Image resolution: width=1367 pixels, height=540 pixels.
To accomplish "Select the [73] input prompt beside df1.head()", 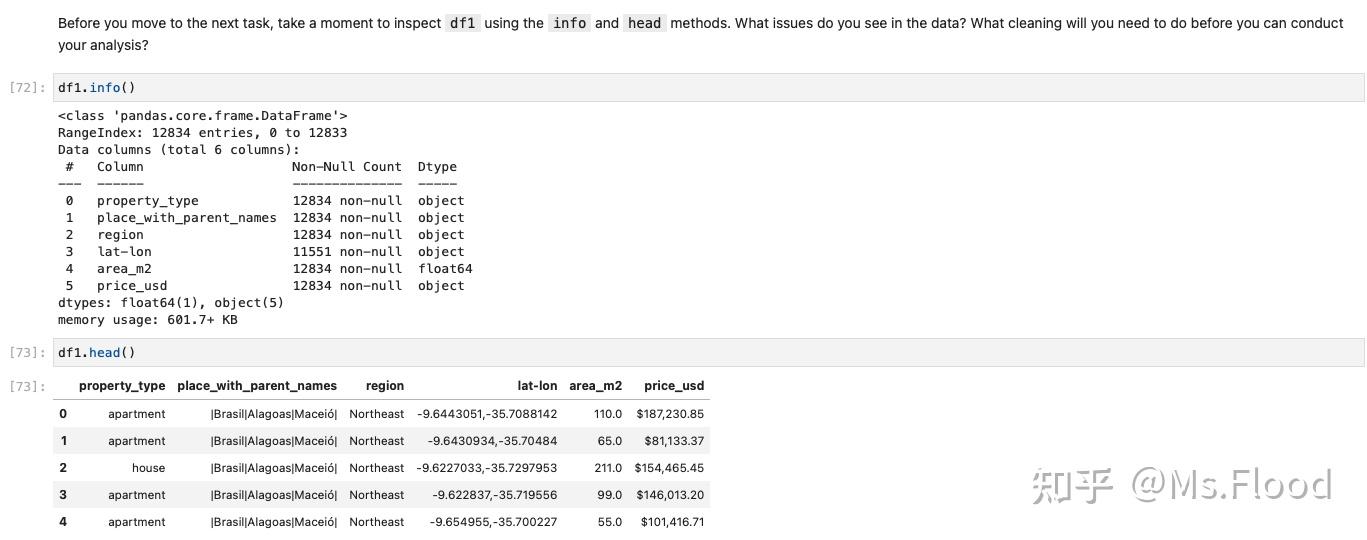I will (x=27, y=353).
